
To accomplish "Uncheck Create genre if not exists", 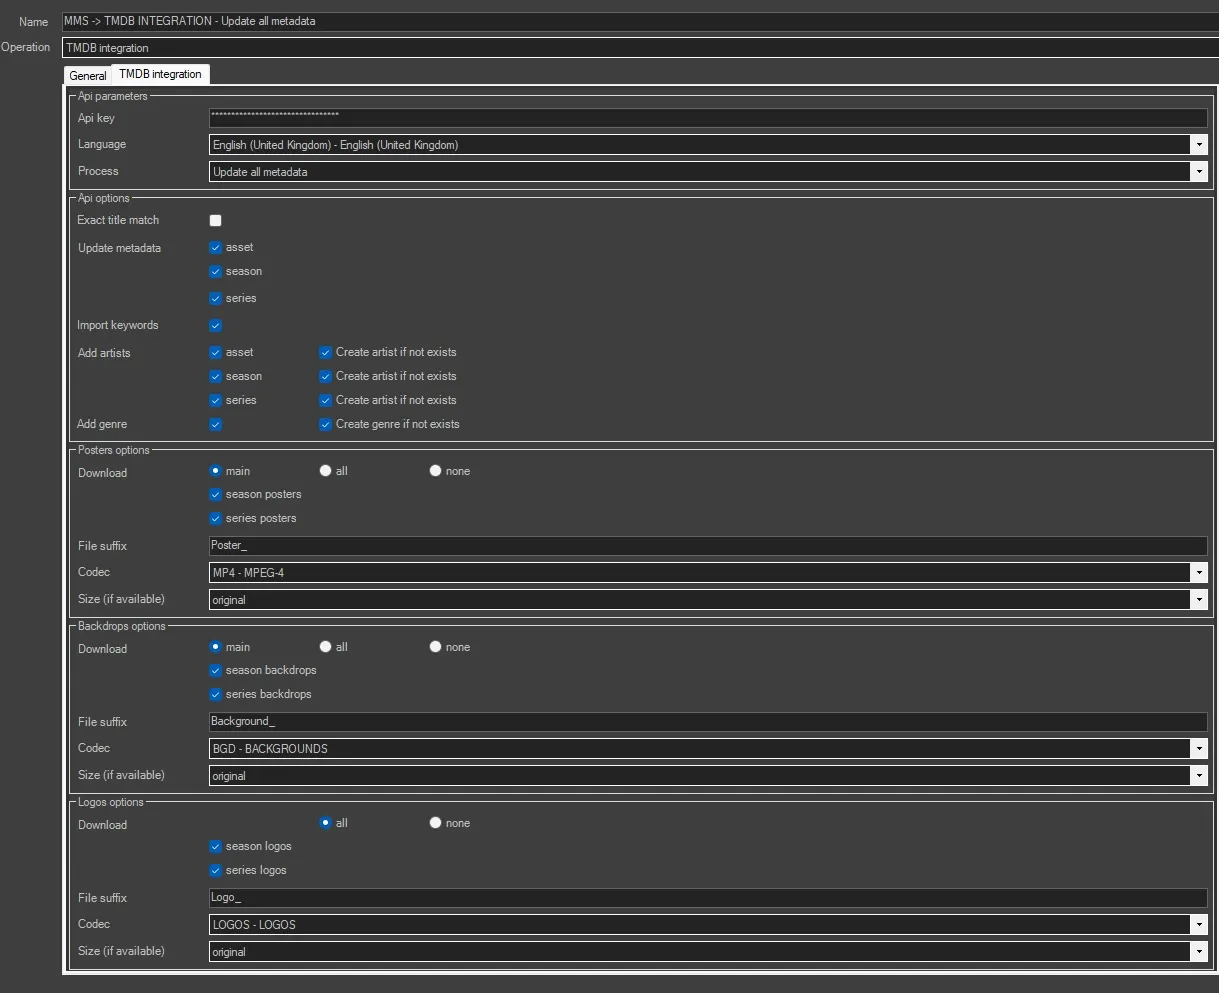I will tap(325, 424).
